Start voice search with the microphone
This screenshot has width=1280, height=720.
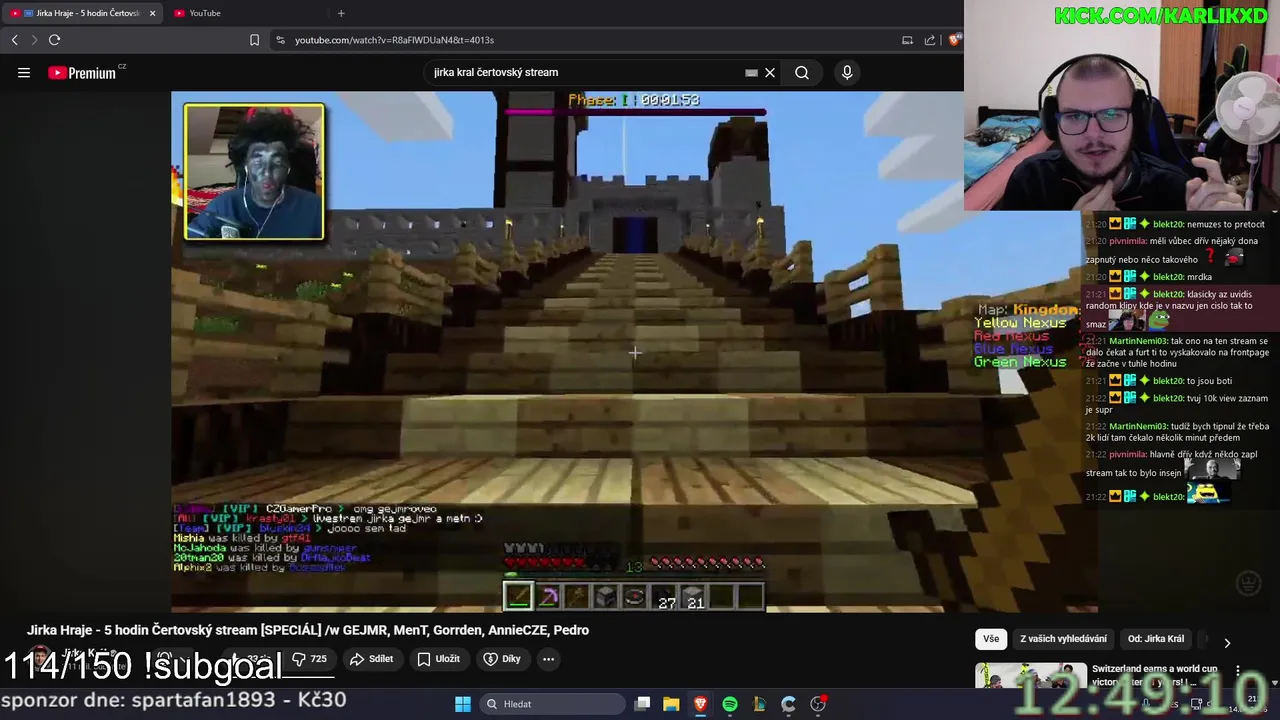click(847, 72)
